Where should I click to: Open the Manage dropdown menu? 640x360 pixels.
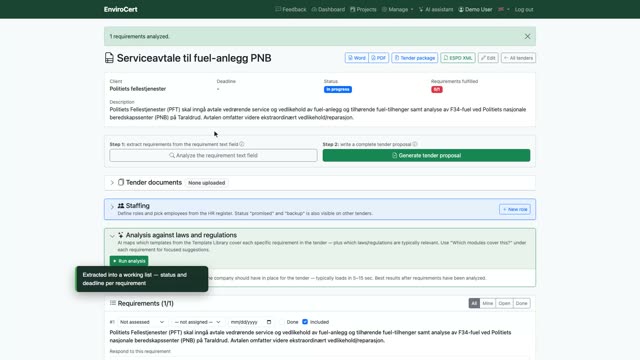tap(398, 9)
